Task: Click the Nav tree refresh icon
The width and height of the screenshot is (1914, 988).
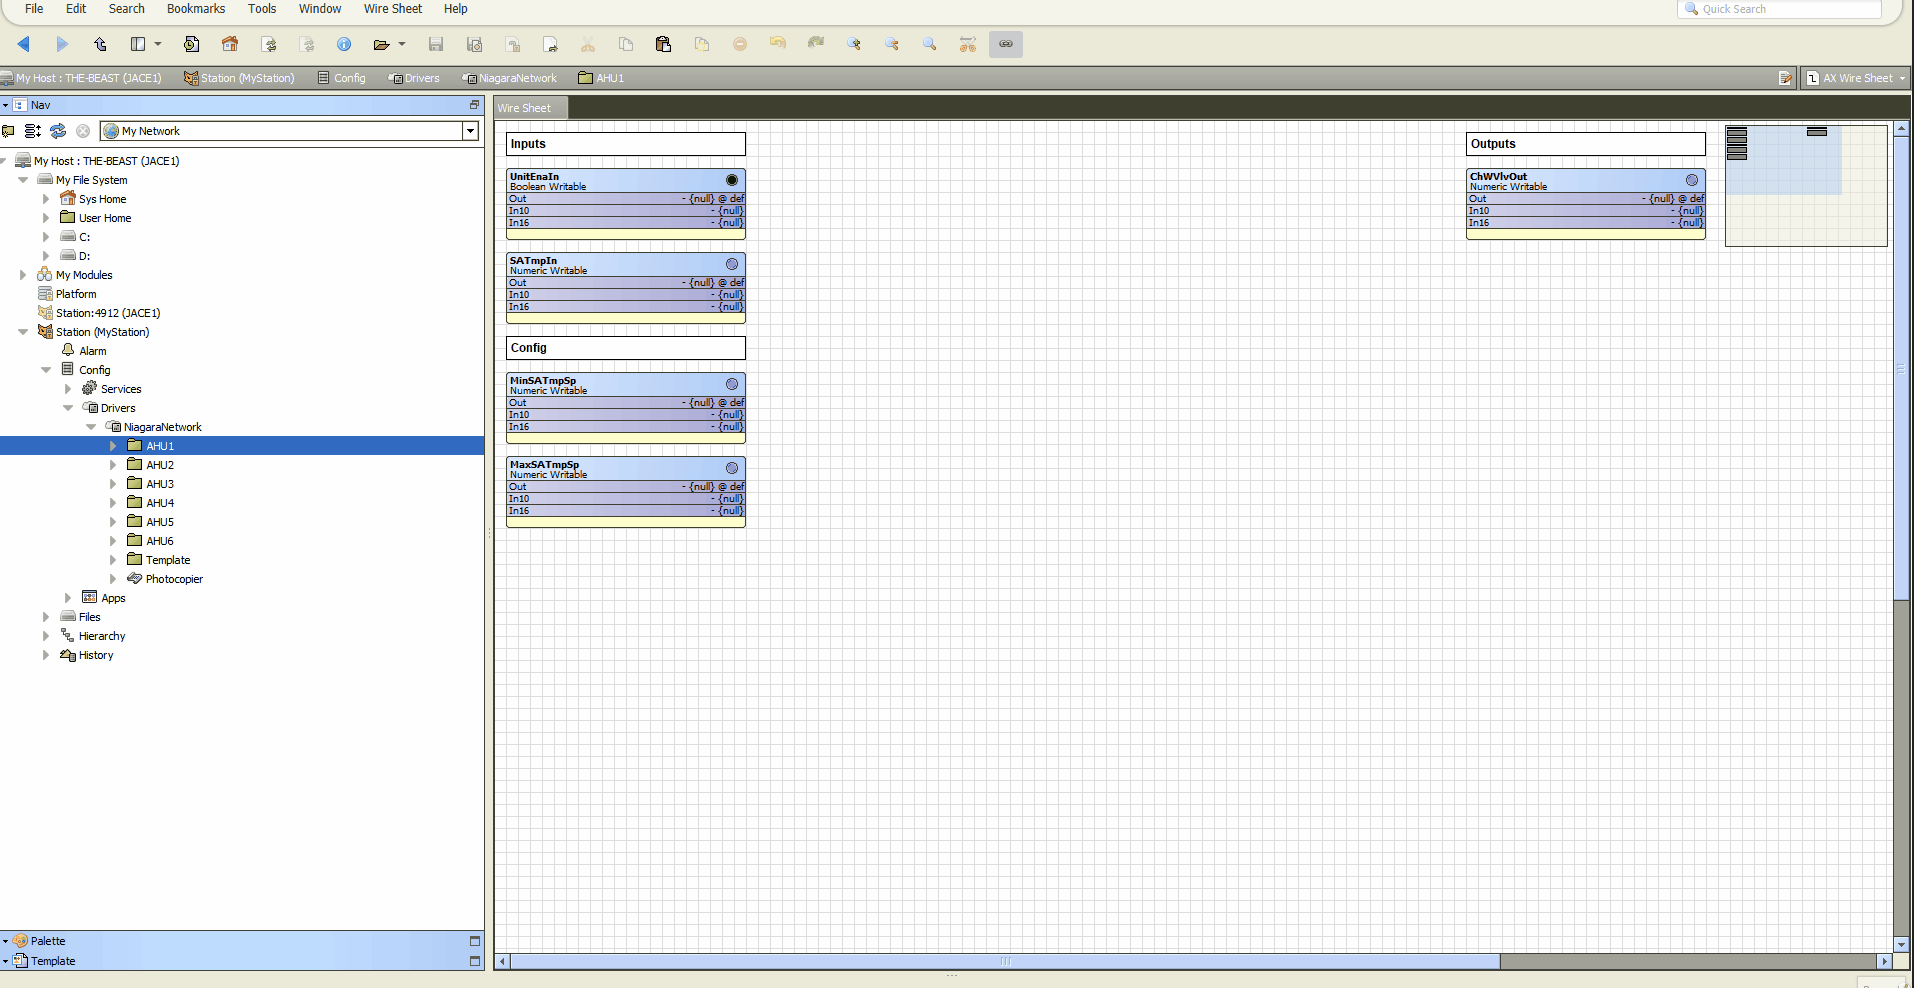Action: point(58,131)
